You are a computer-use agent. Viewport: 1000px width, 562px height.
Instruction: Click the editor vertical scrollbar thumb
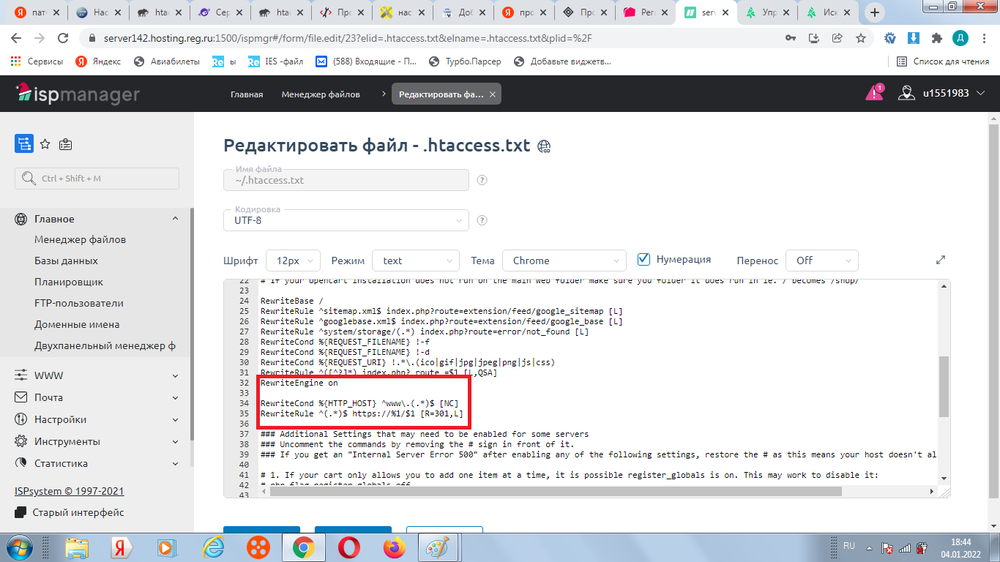(943, 387)
